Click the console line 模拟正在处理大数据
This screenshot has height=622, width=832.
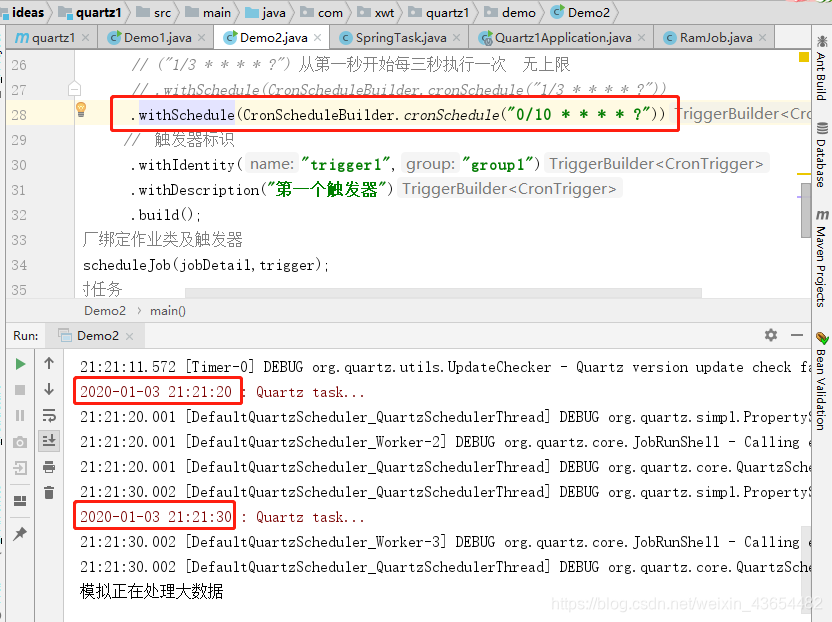151,591
